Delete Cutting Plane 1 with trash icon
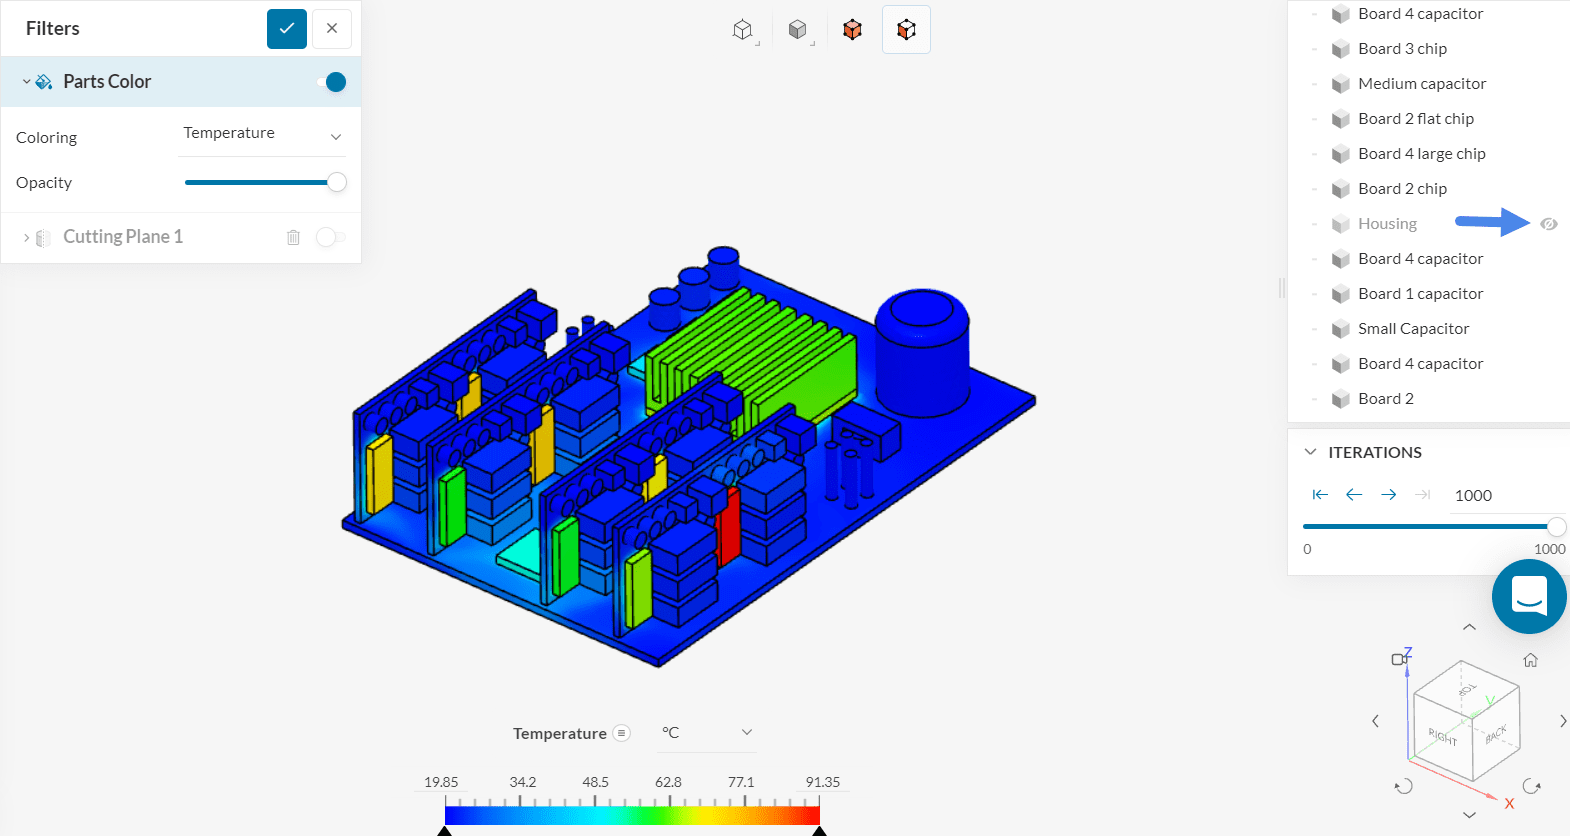This screenshot has height=836, width=1570. point(293,237)
